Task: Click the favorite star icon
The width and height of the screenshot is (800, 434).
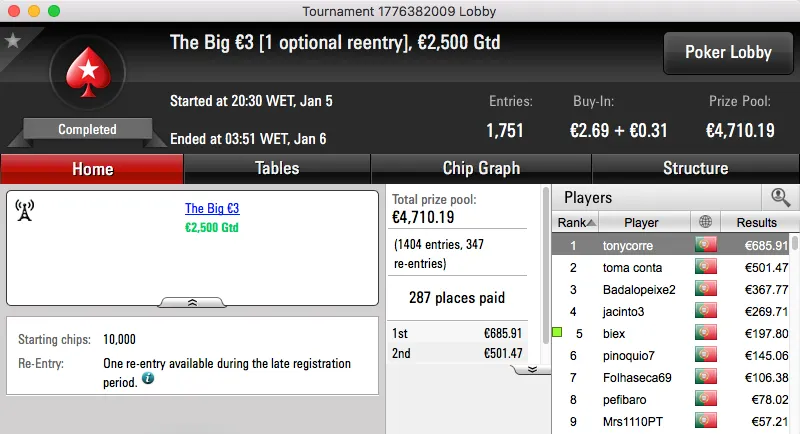Action: [x=13, y=41]
